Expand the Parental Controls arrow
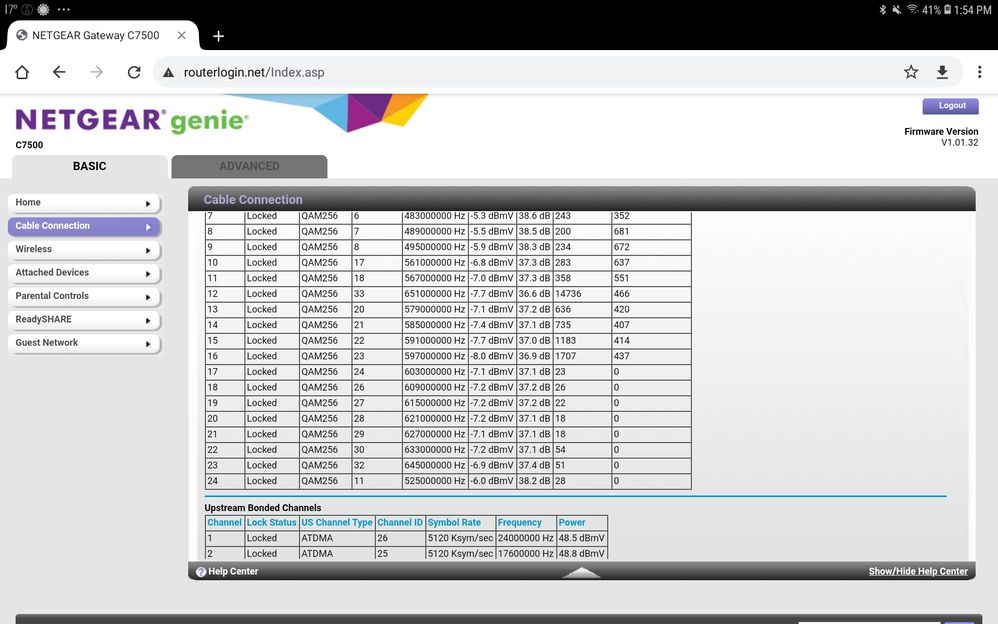This screenshot has height=624, width=998. (x=148, y=297)
